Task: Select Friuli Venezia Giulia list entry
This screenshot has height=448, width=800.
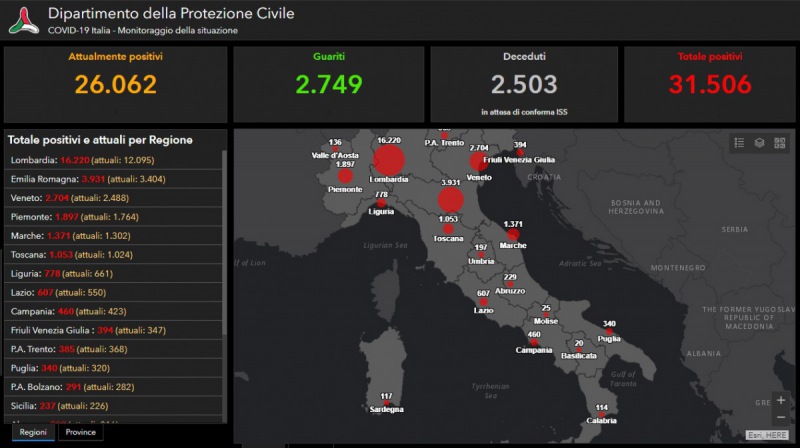Action: tap(112, 329)
